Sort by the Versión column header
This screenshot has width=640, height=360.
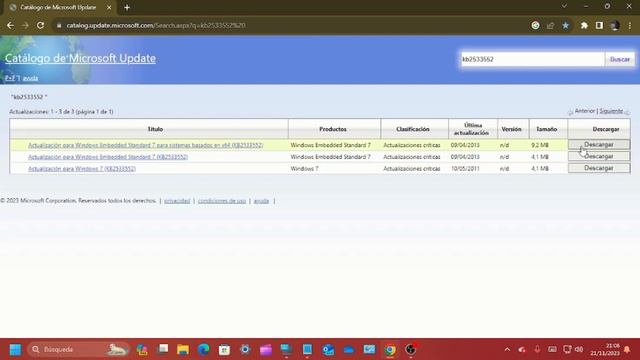point(511,129)
